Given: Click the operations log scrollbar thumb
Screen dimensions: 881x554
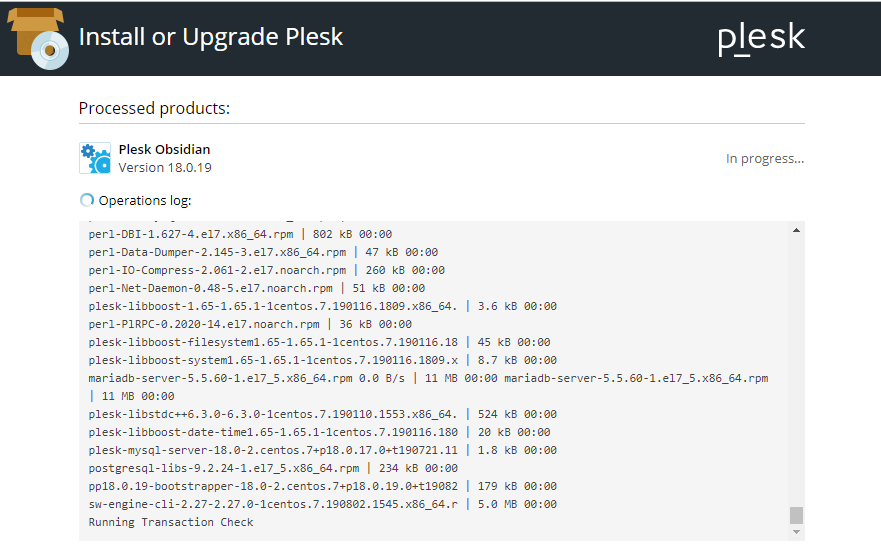Looking at the screenshot, I should coord(796,515).
